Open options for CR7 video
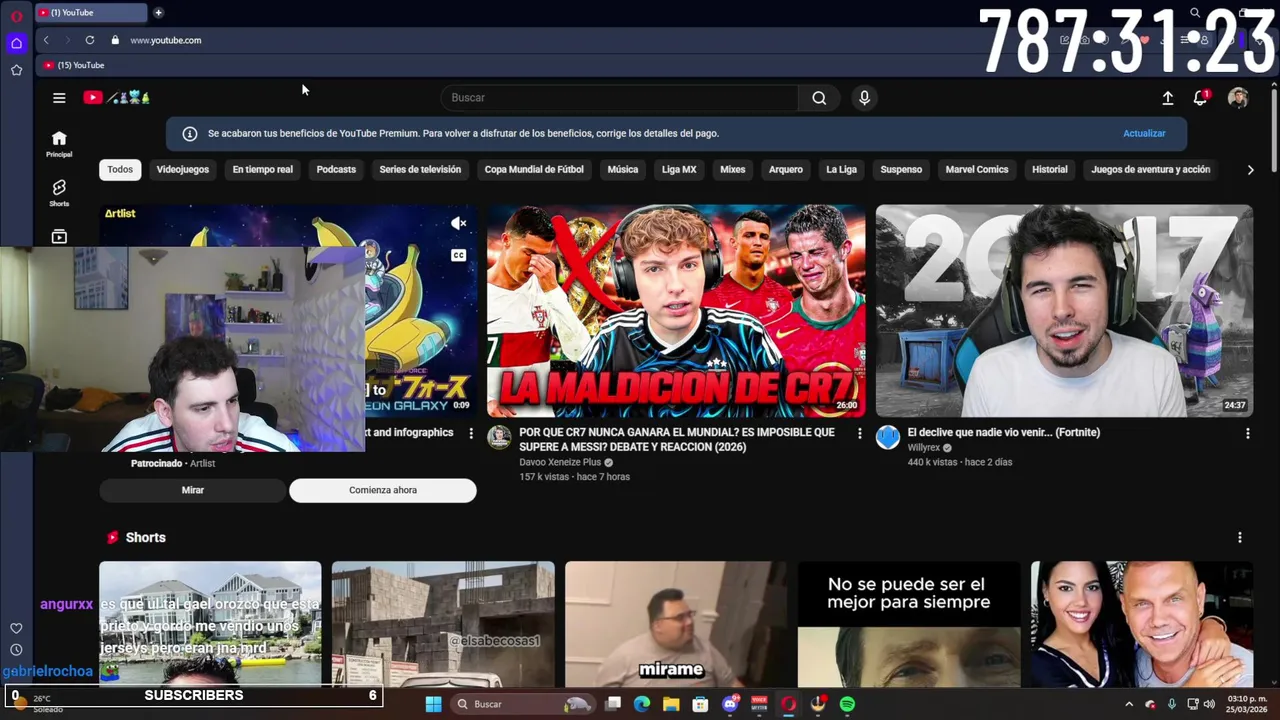The width and height of the screenshot is (1280, 720). [x=859, y=433]
